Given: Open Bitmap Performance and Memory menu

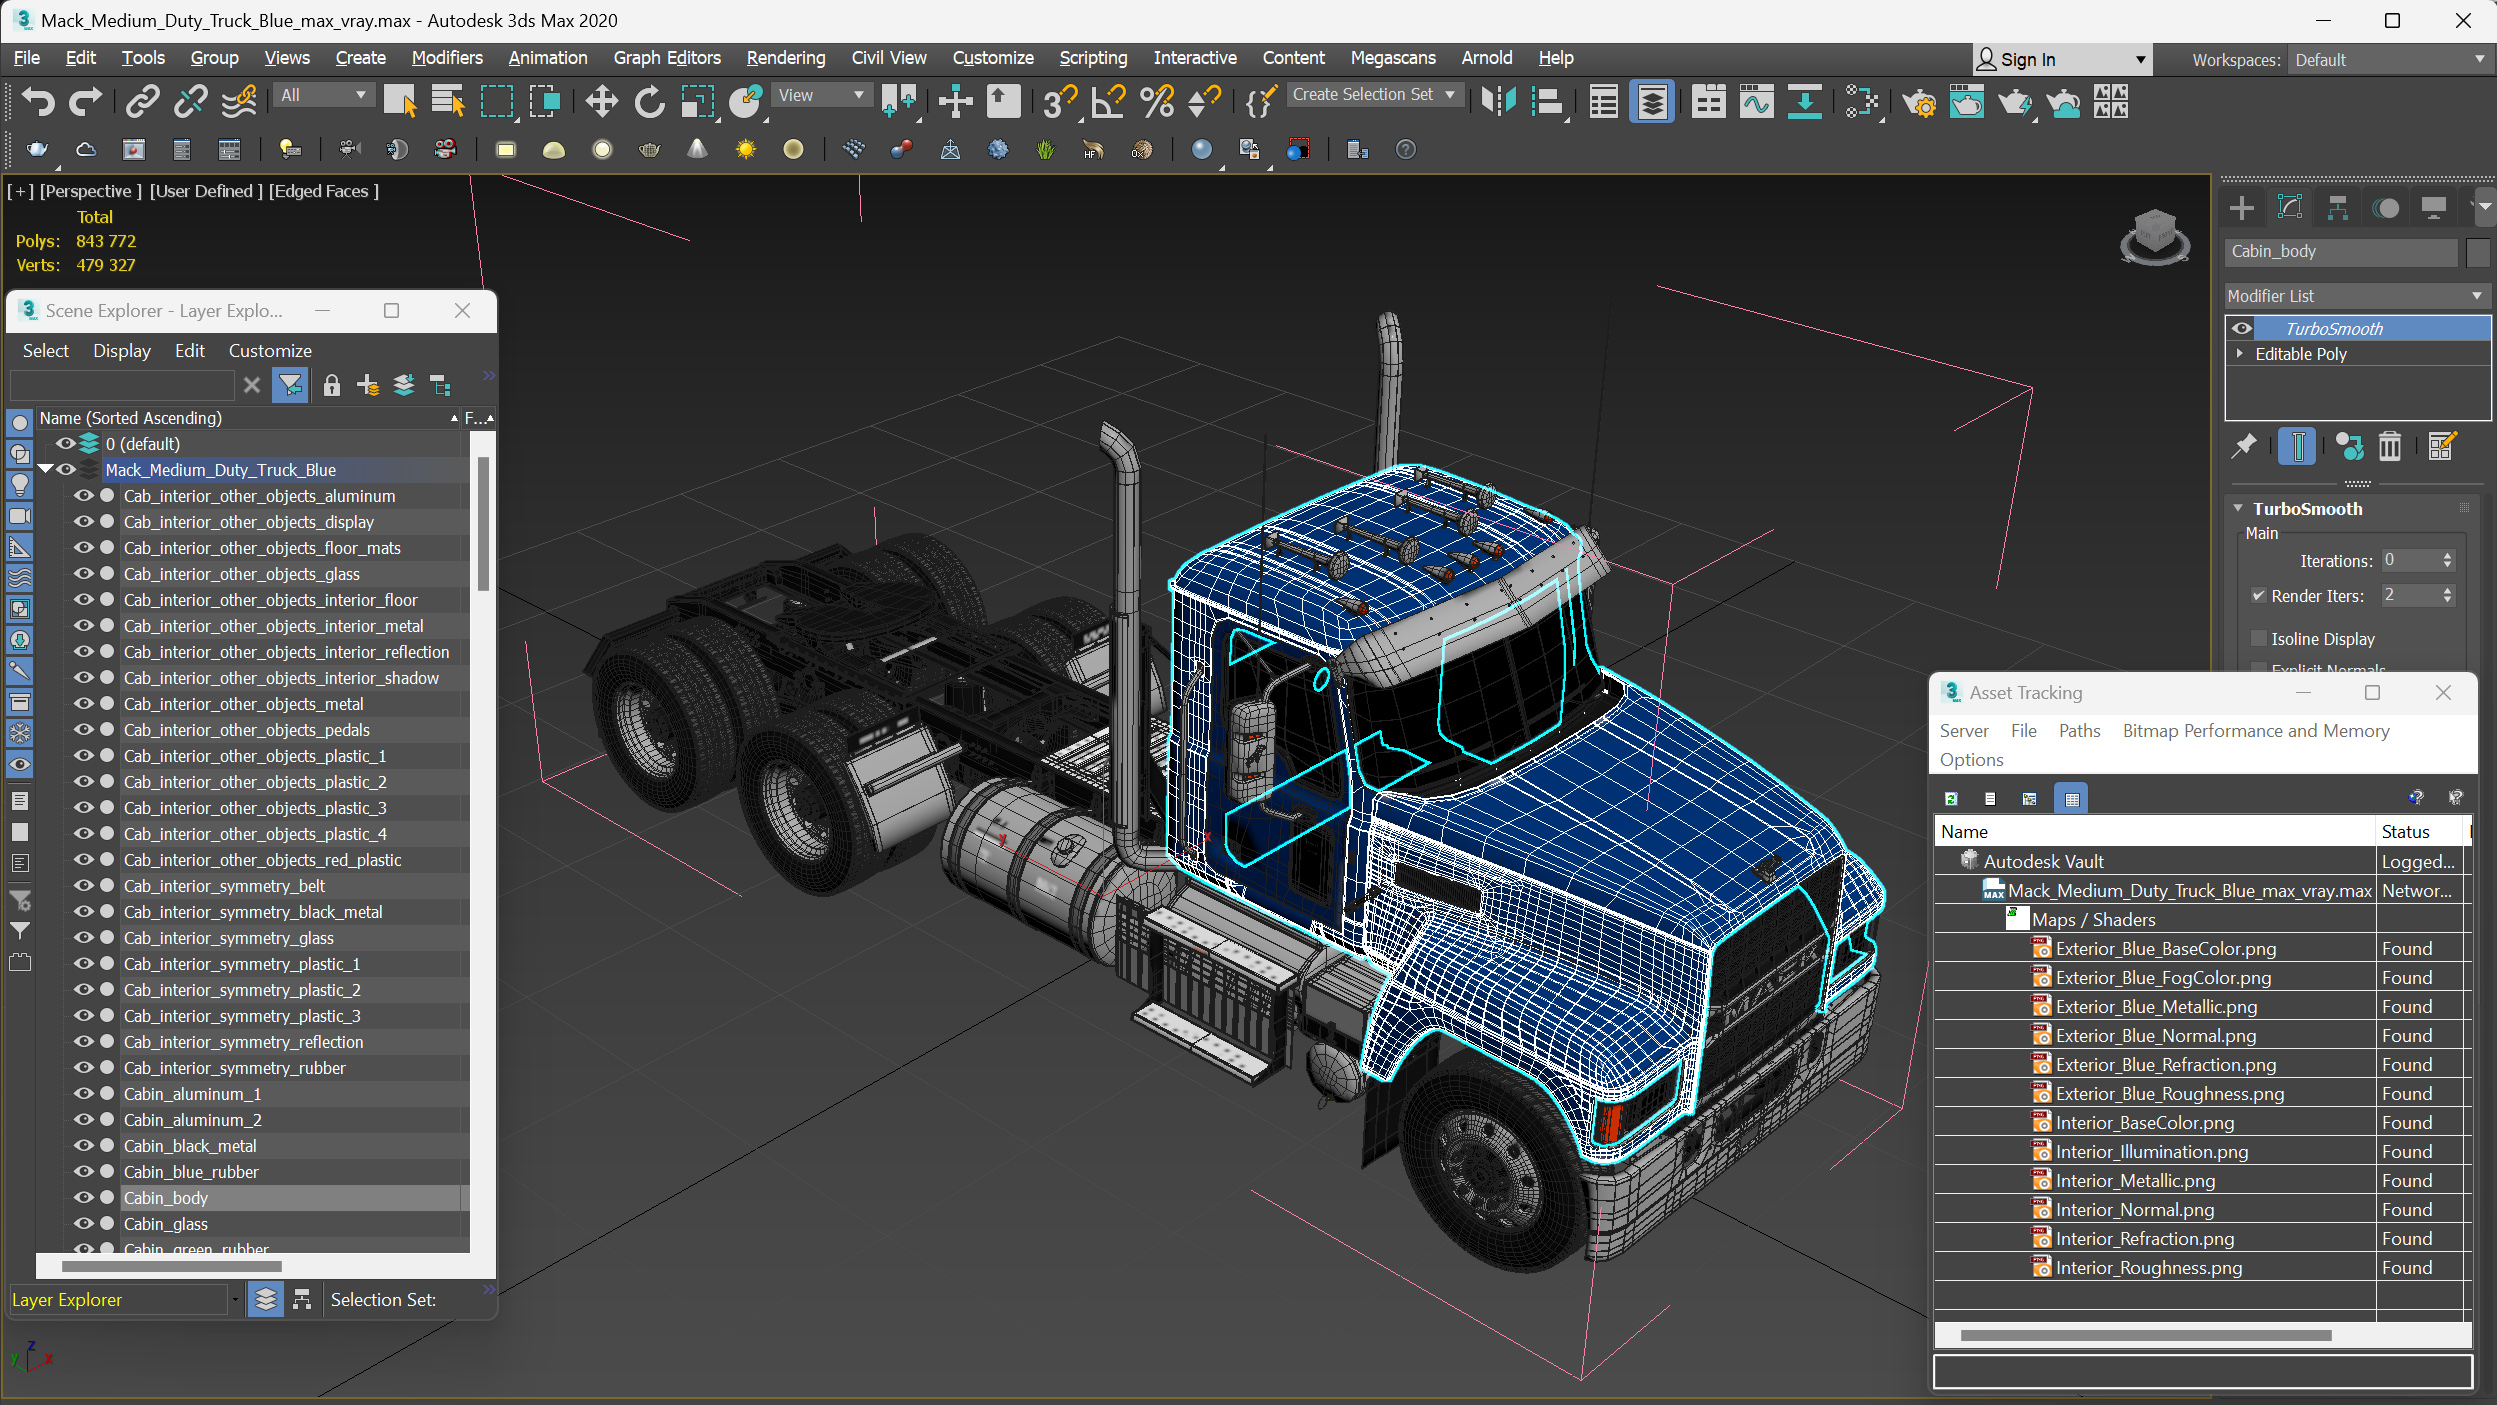Looking at the screenshot, I should 2255,731.
